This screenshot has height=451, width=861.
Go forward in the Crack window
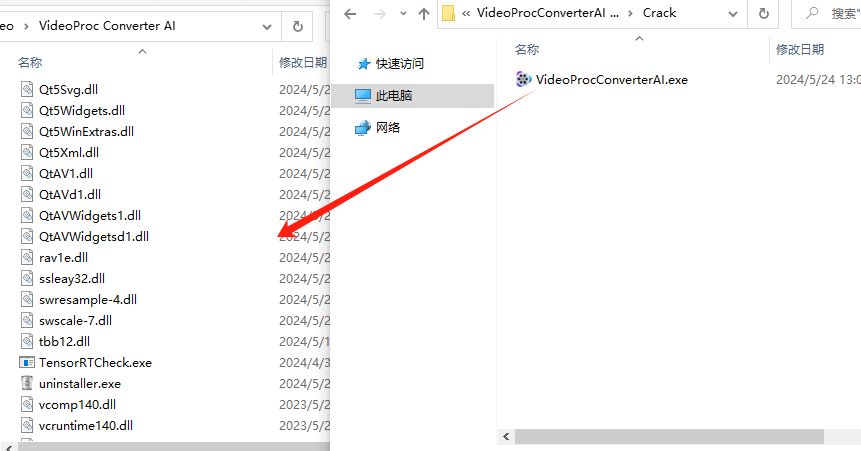point(379,14)
